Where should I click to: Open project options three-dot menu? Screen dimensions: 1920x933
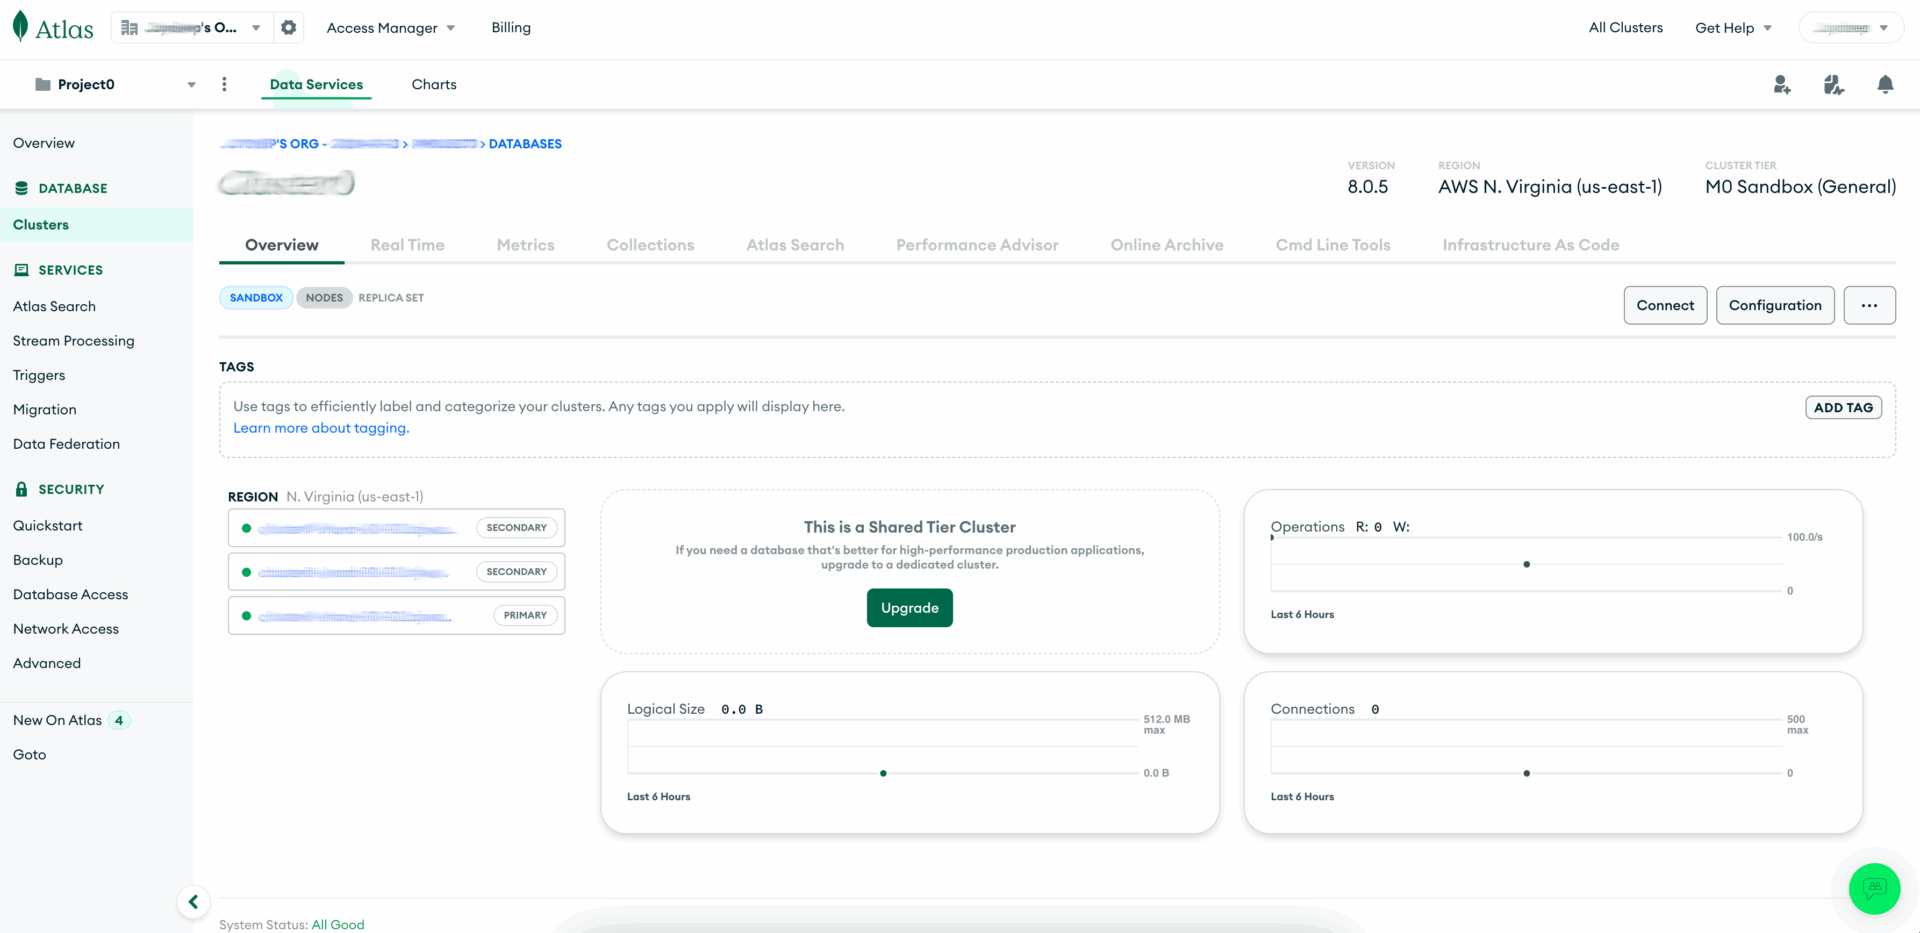(224, 85)
